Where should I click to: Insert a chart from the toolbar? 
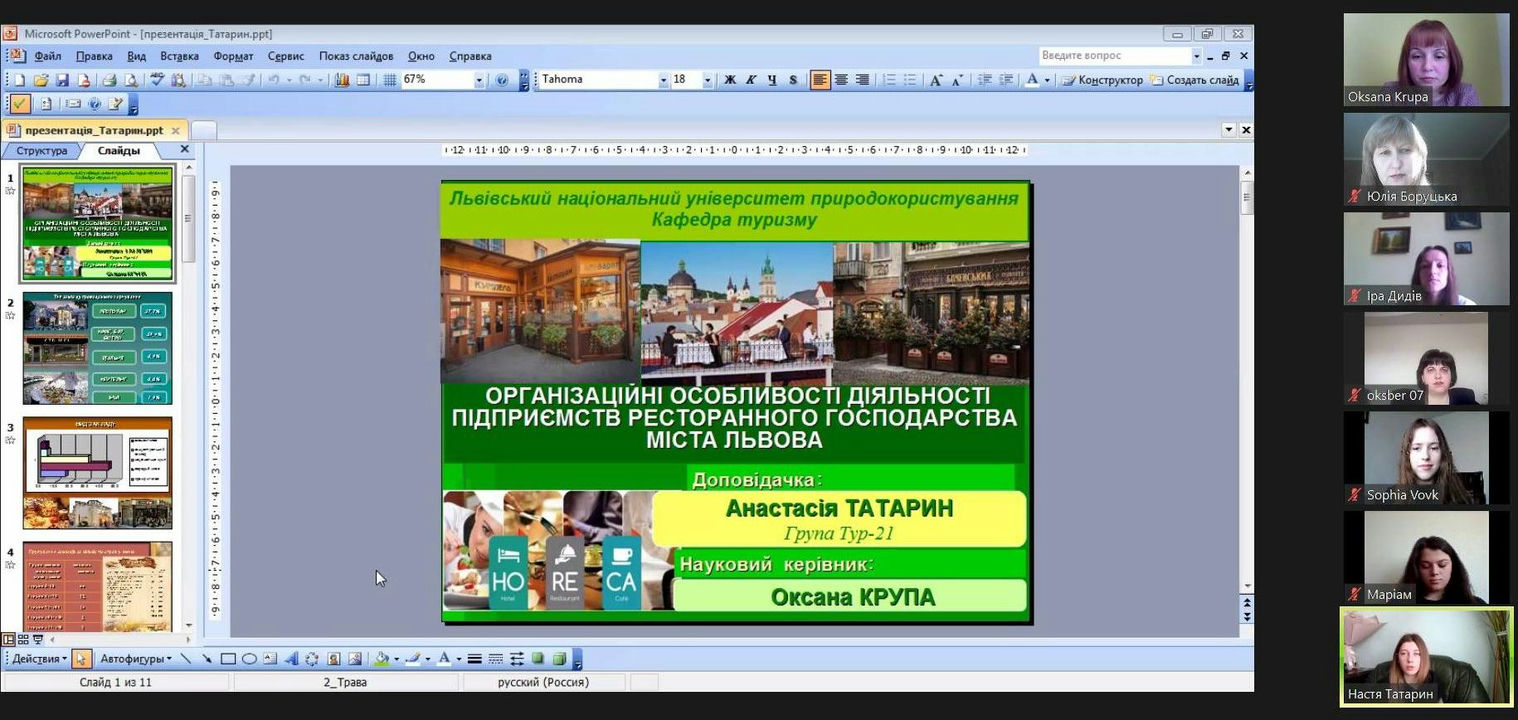coord(342,80)
